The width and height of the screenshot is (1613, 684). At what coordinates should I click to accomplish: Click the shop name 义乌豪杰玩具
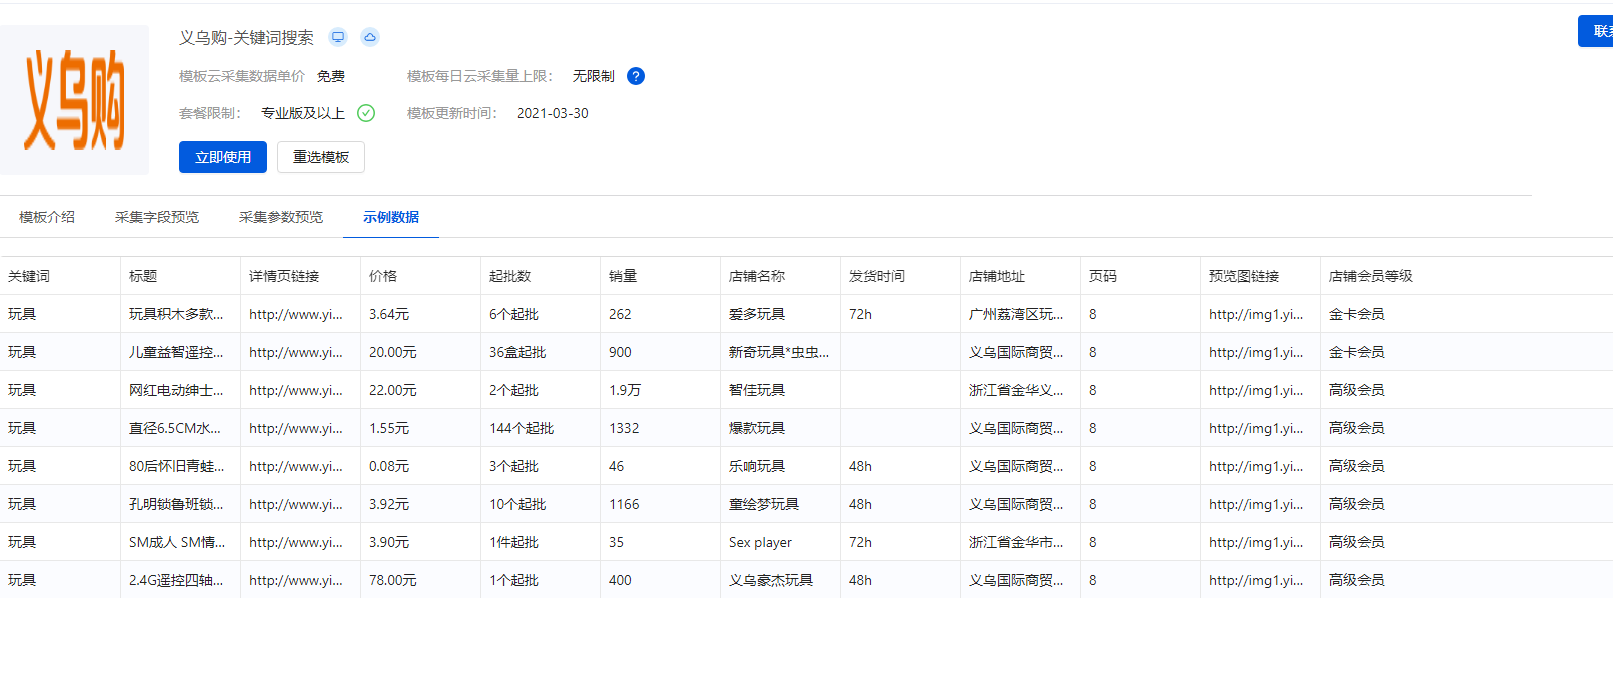pos(771,580)
